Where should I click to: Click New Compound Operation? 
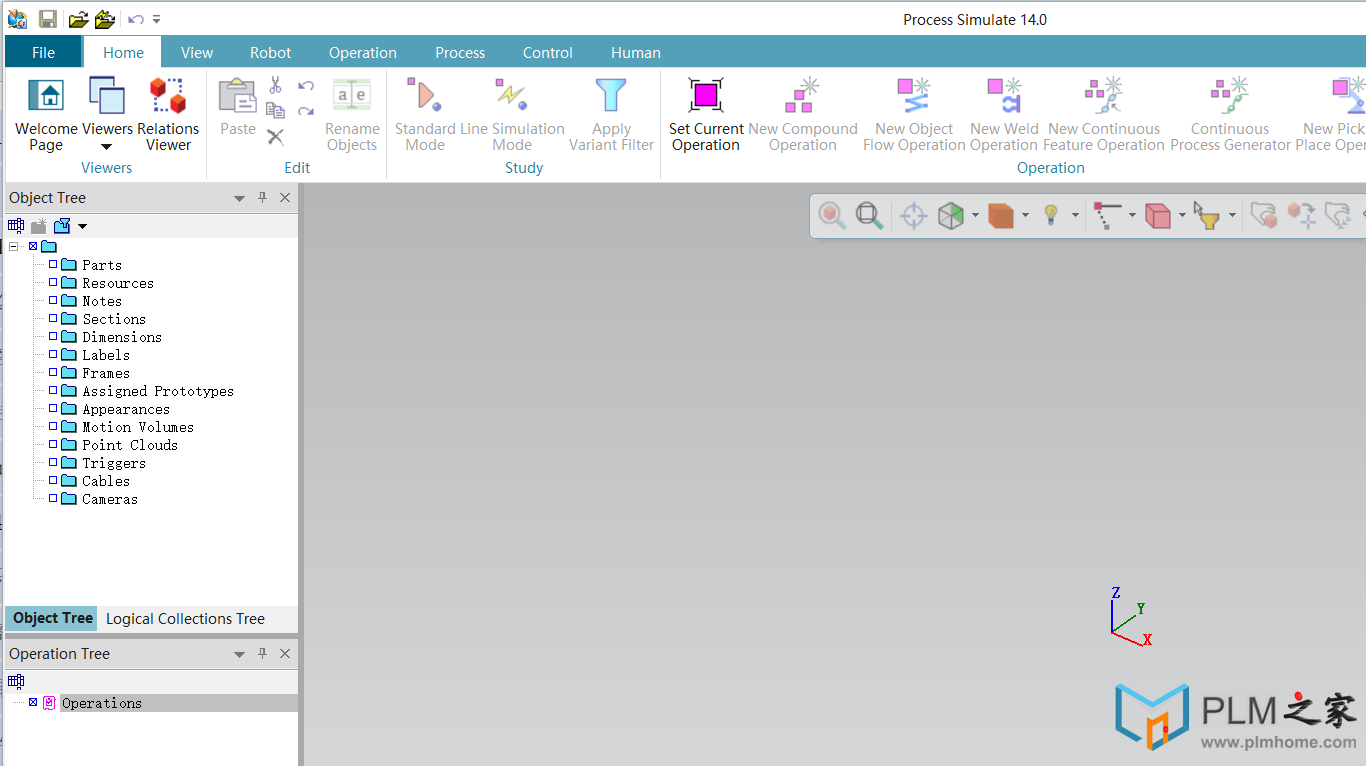803,114
